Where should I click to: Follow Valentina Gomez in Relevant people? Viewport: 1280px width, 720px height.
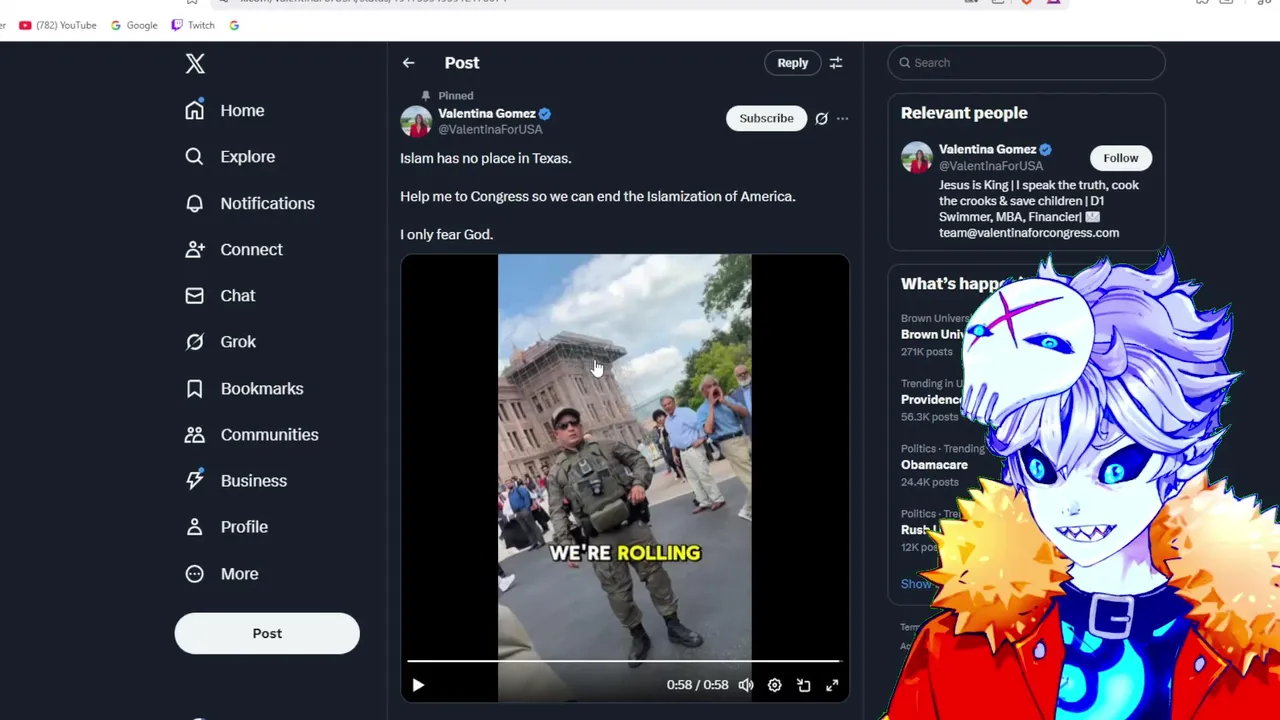coord(1121,158)
